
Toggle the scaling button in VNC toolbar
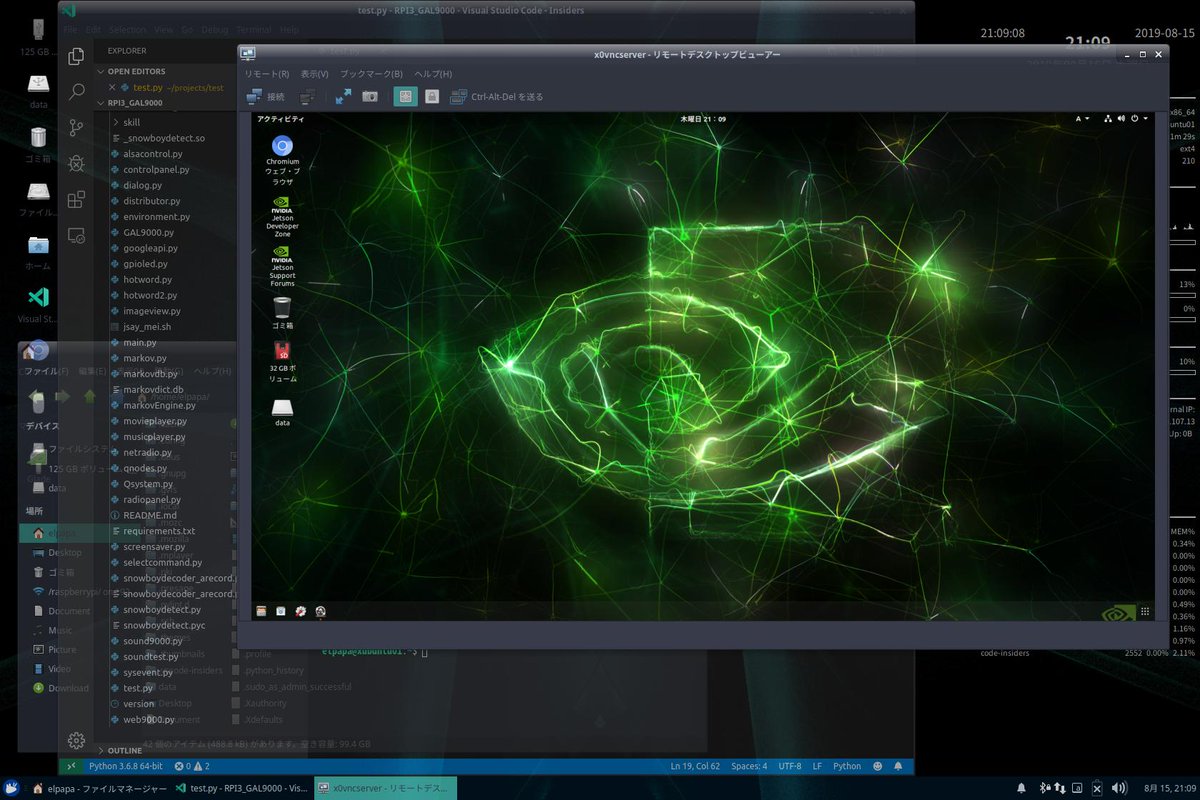click(x=405, y=96)
